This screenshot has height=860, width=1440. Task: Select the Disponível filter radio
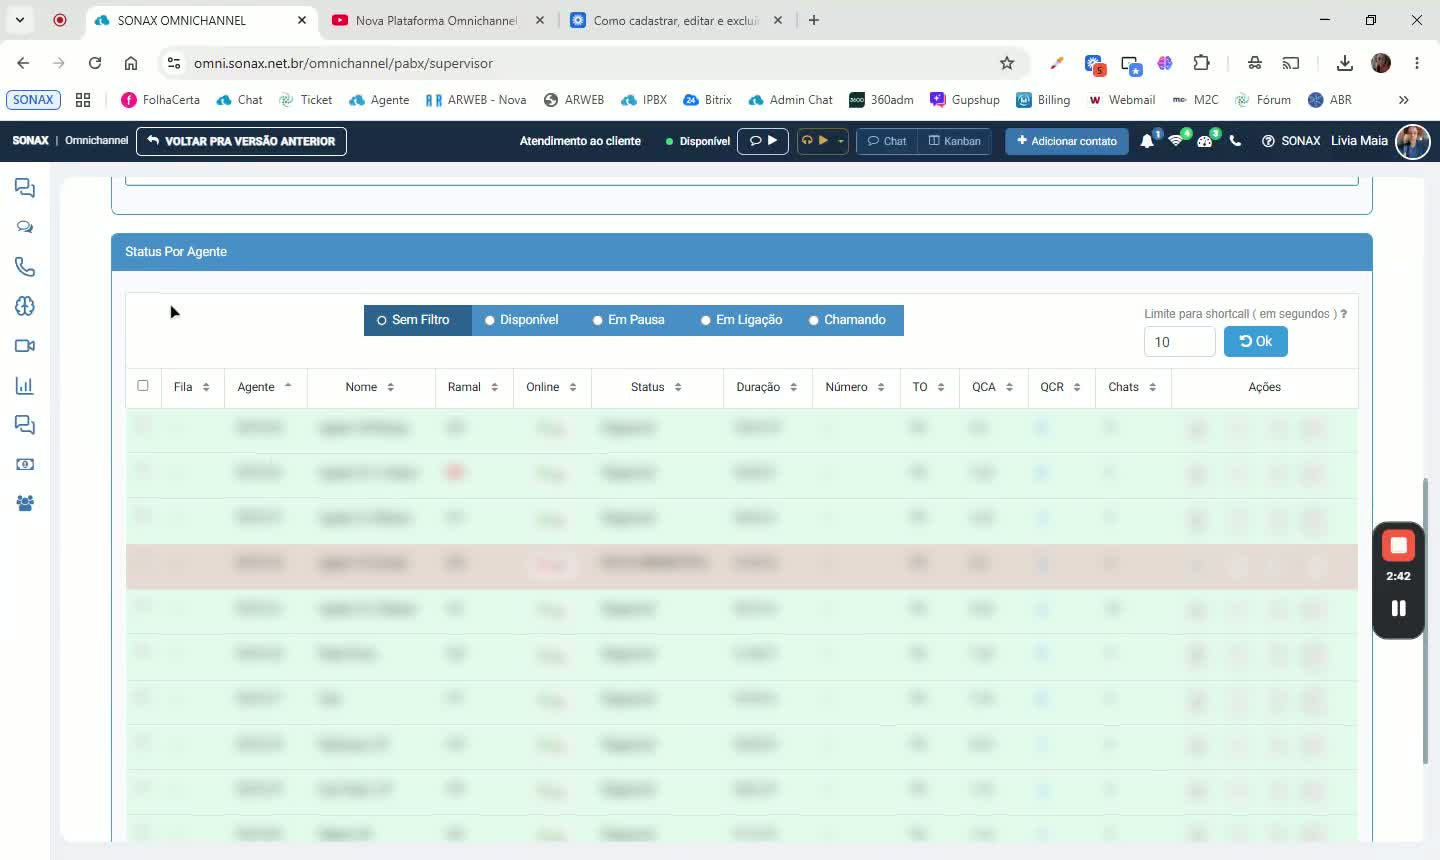click(x=490, y=320)
